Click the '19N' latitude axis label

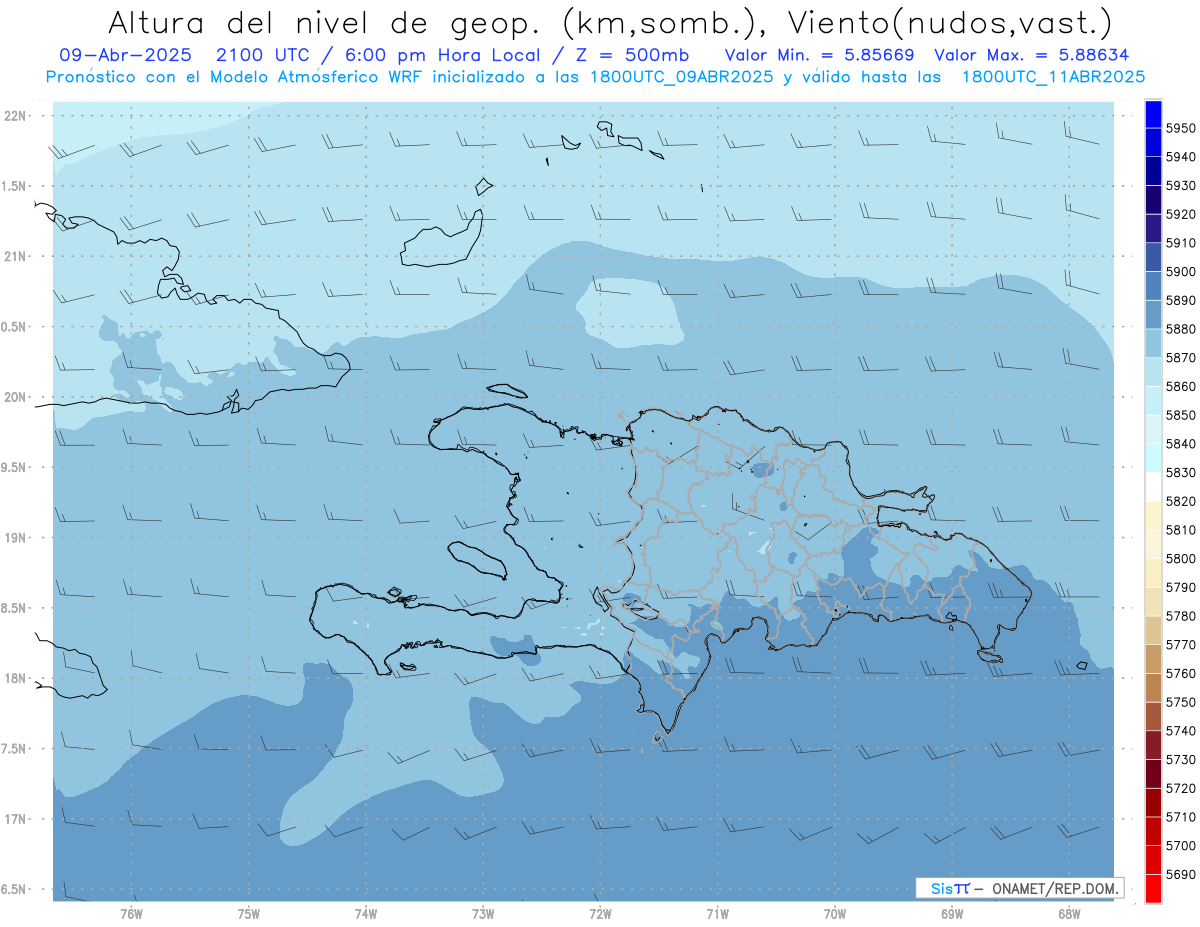pos(15,537)
